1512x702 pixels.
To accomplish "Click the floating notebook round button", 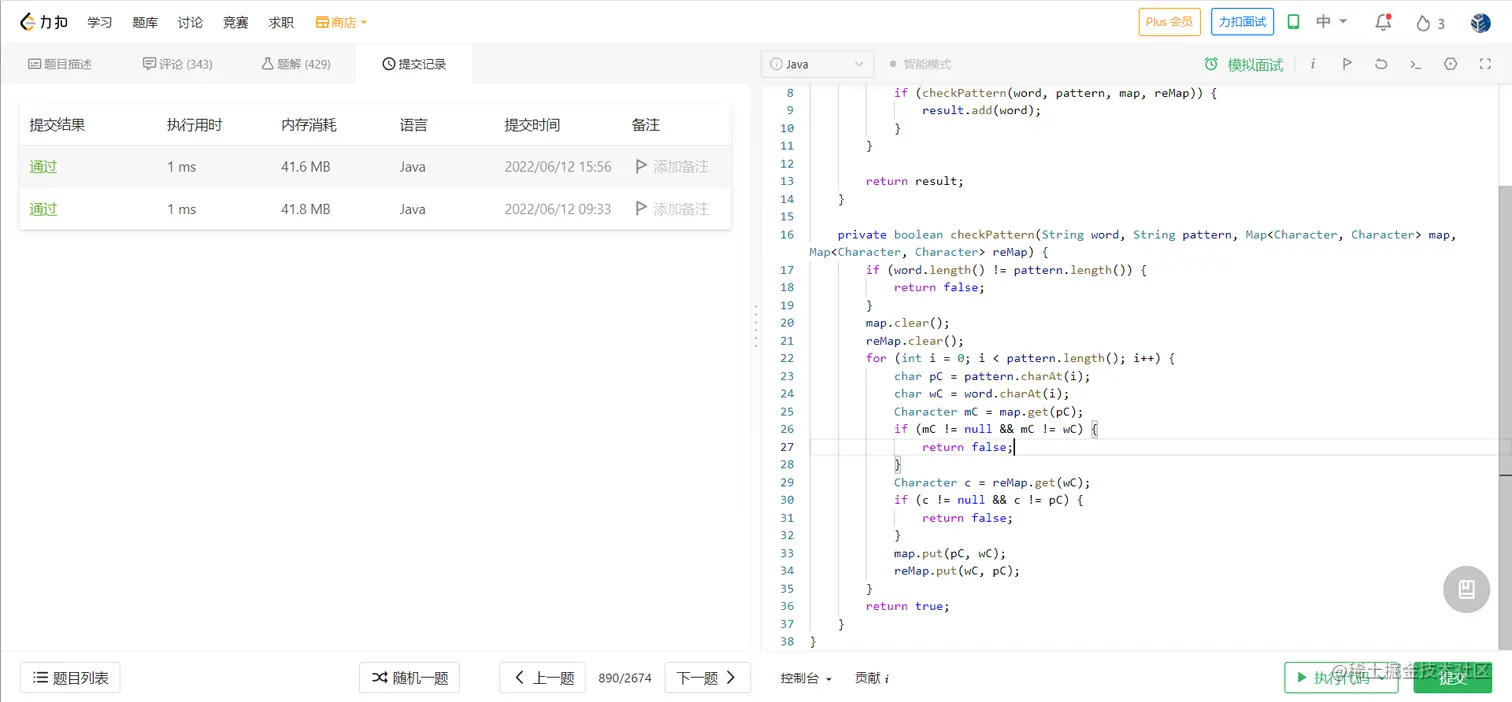I will click(x=1467, y=589).
